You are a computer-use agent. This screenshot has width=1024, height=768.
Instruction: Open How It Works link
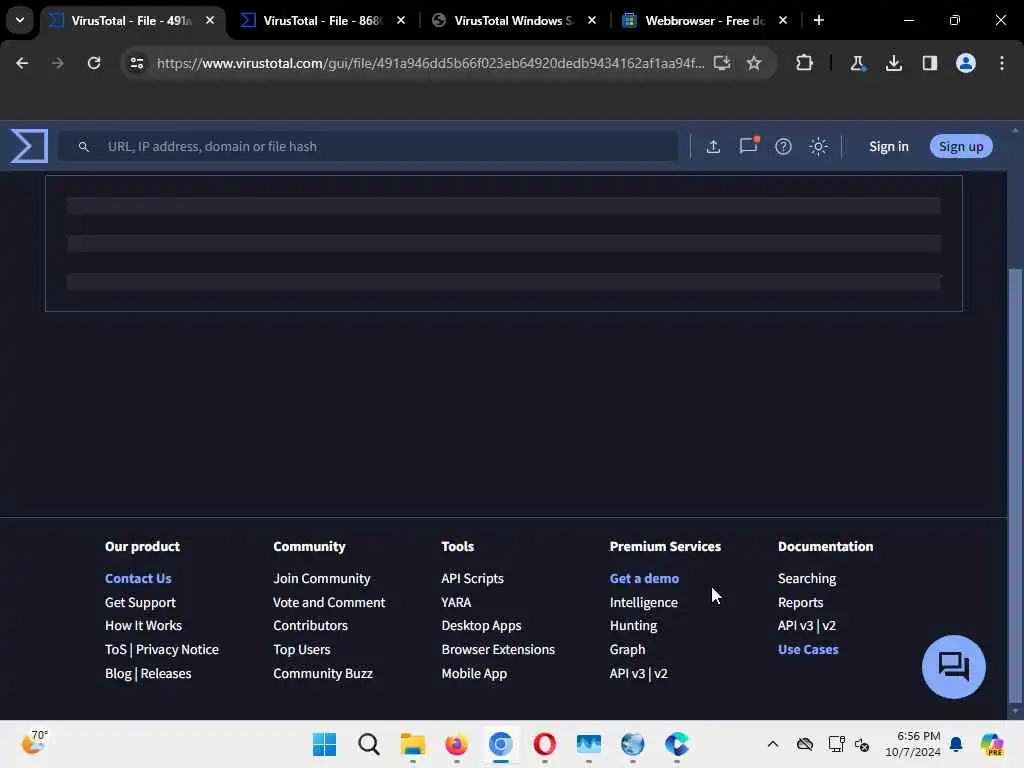tap(144, 626)
